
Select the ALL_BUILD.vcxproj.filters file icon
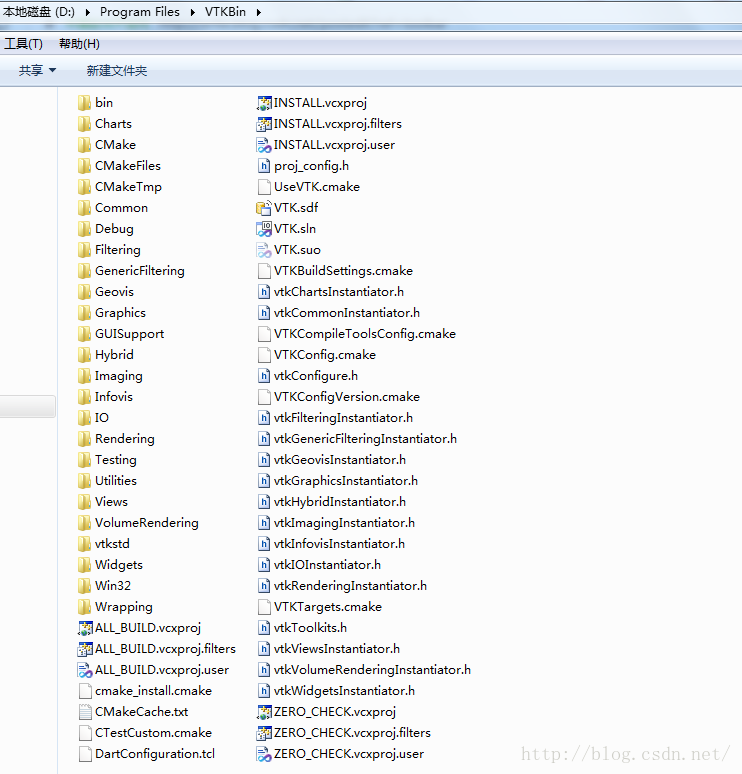pyautogui.click(x=85, y=649)
